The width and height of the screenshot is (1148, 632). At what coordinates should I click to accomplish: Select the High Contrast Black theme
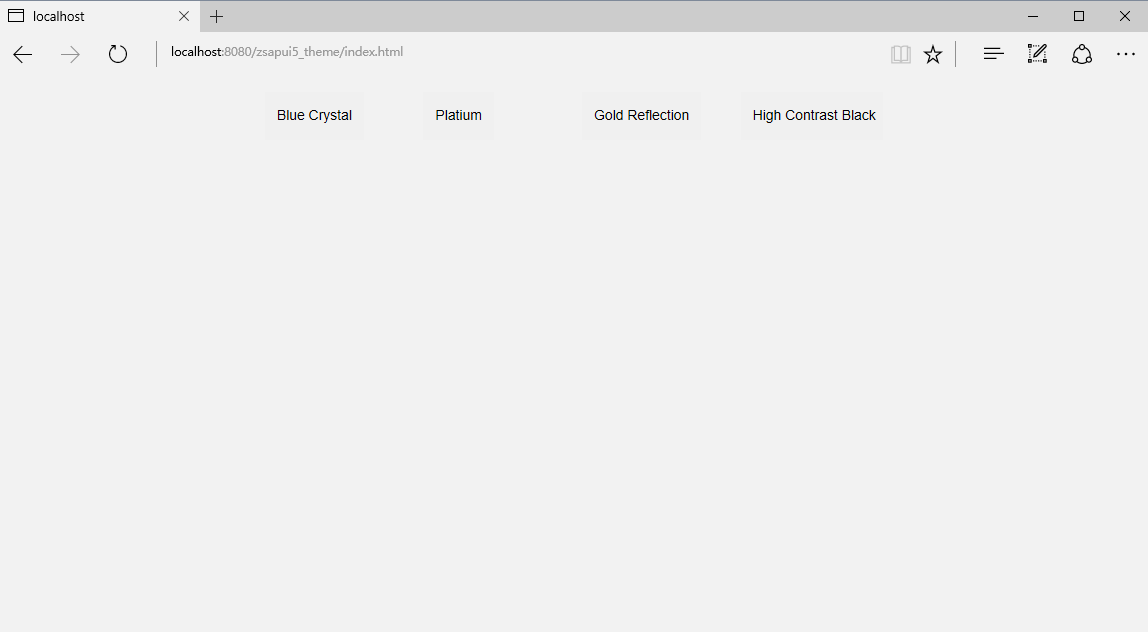point(814,115)
